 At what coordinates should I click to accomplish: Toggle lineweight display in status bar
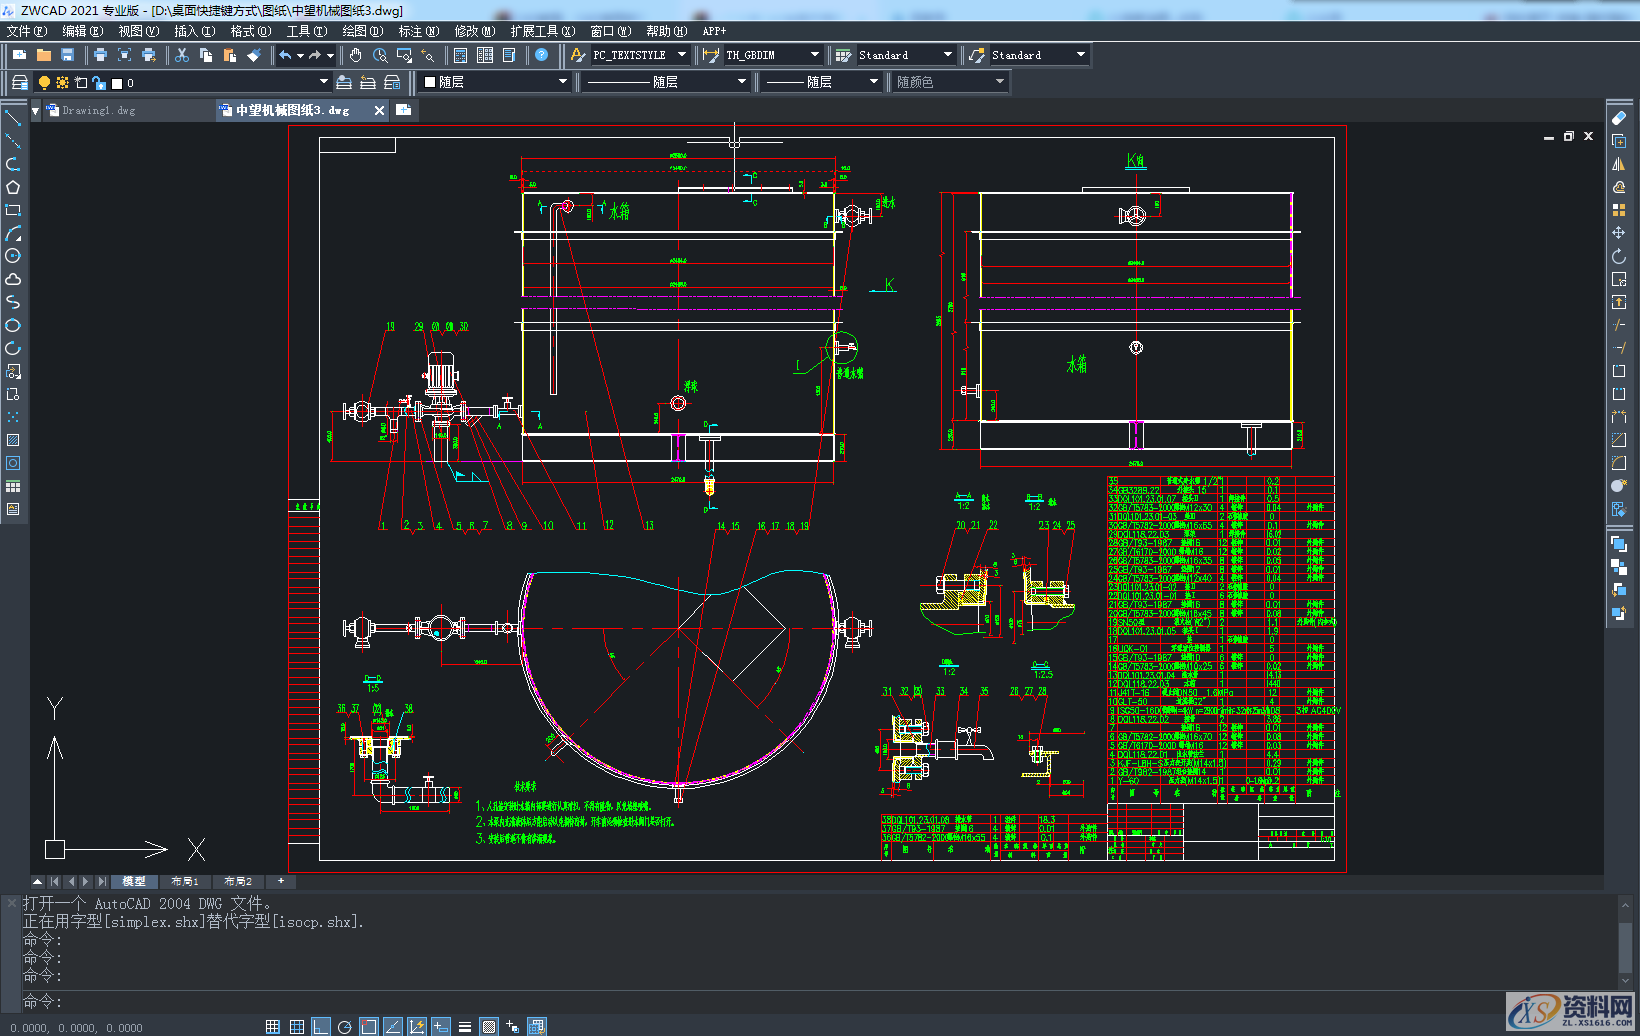click(x=465, y=1027)
